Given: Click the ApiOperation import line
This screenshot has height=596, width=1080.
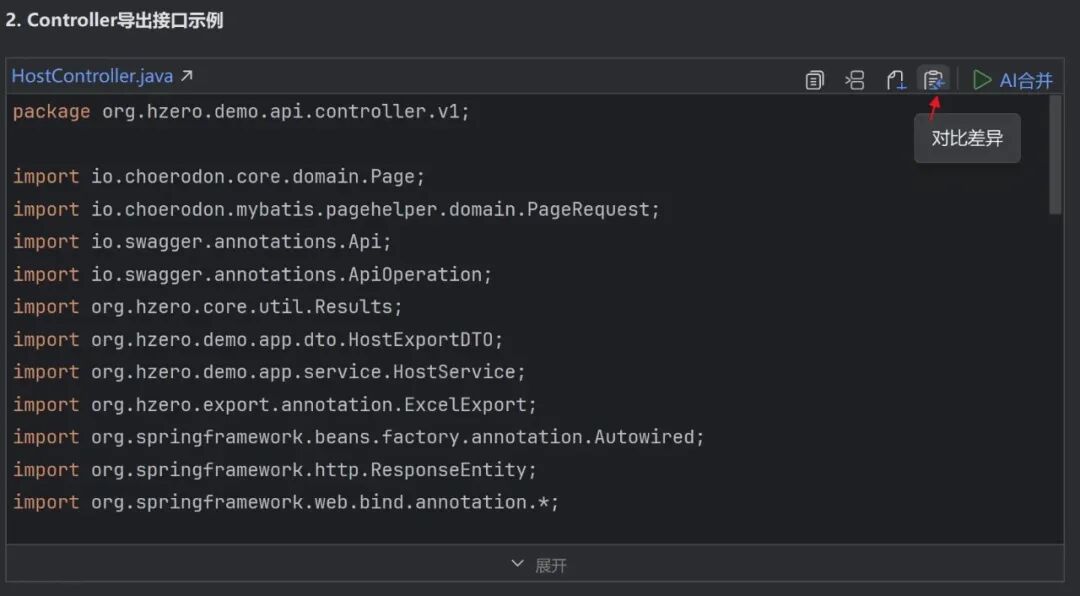Looking at the screenshot, I should click(252, 274).
